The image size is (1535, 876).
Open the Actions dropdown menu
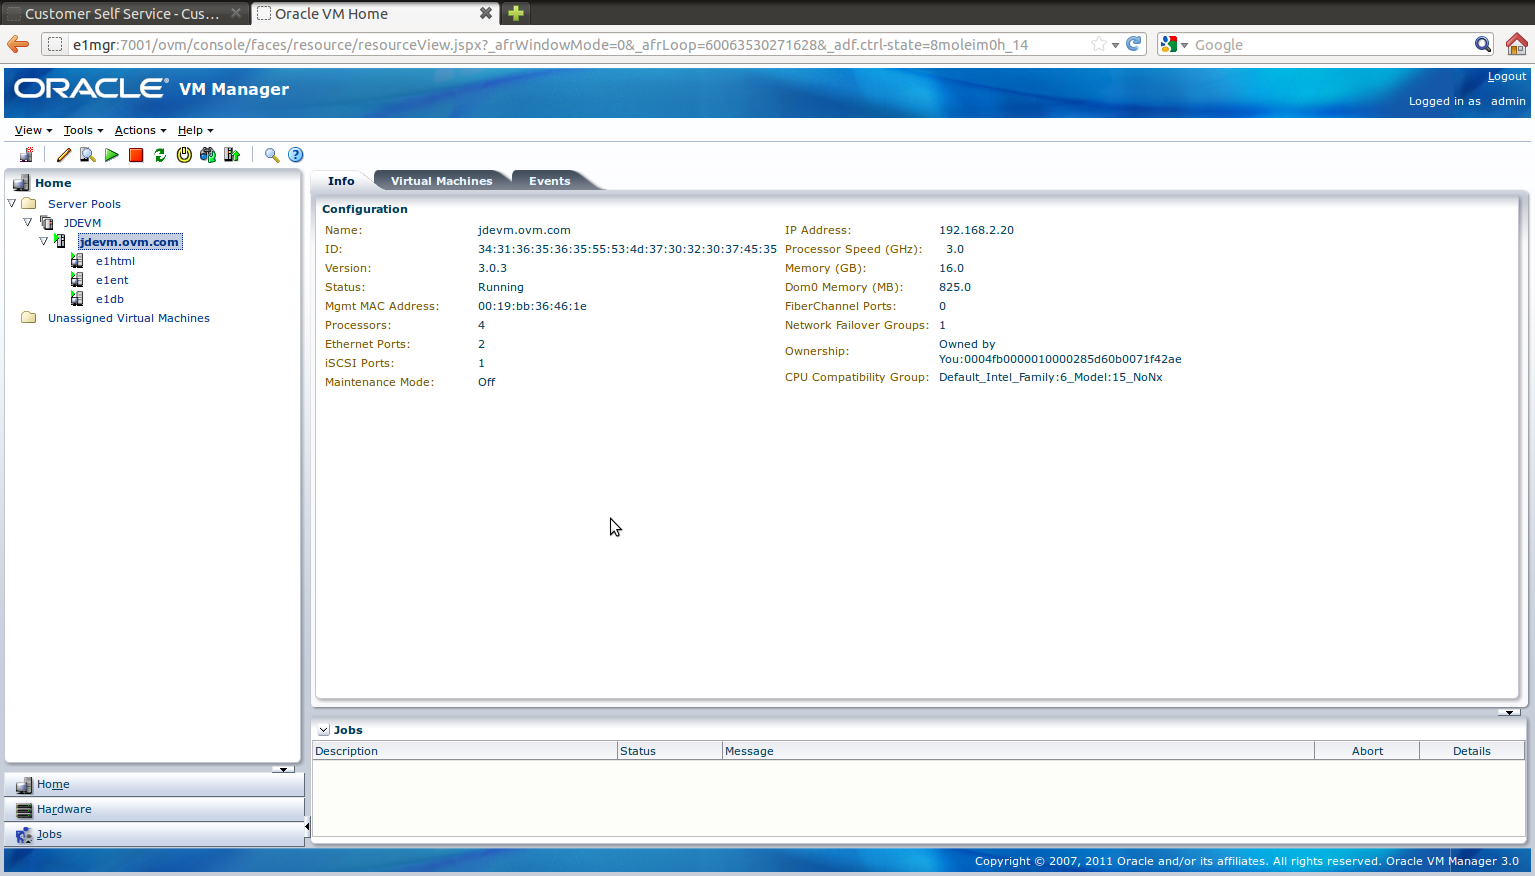pyautogui.click(x=140, y=130)
